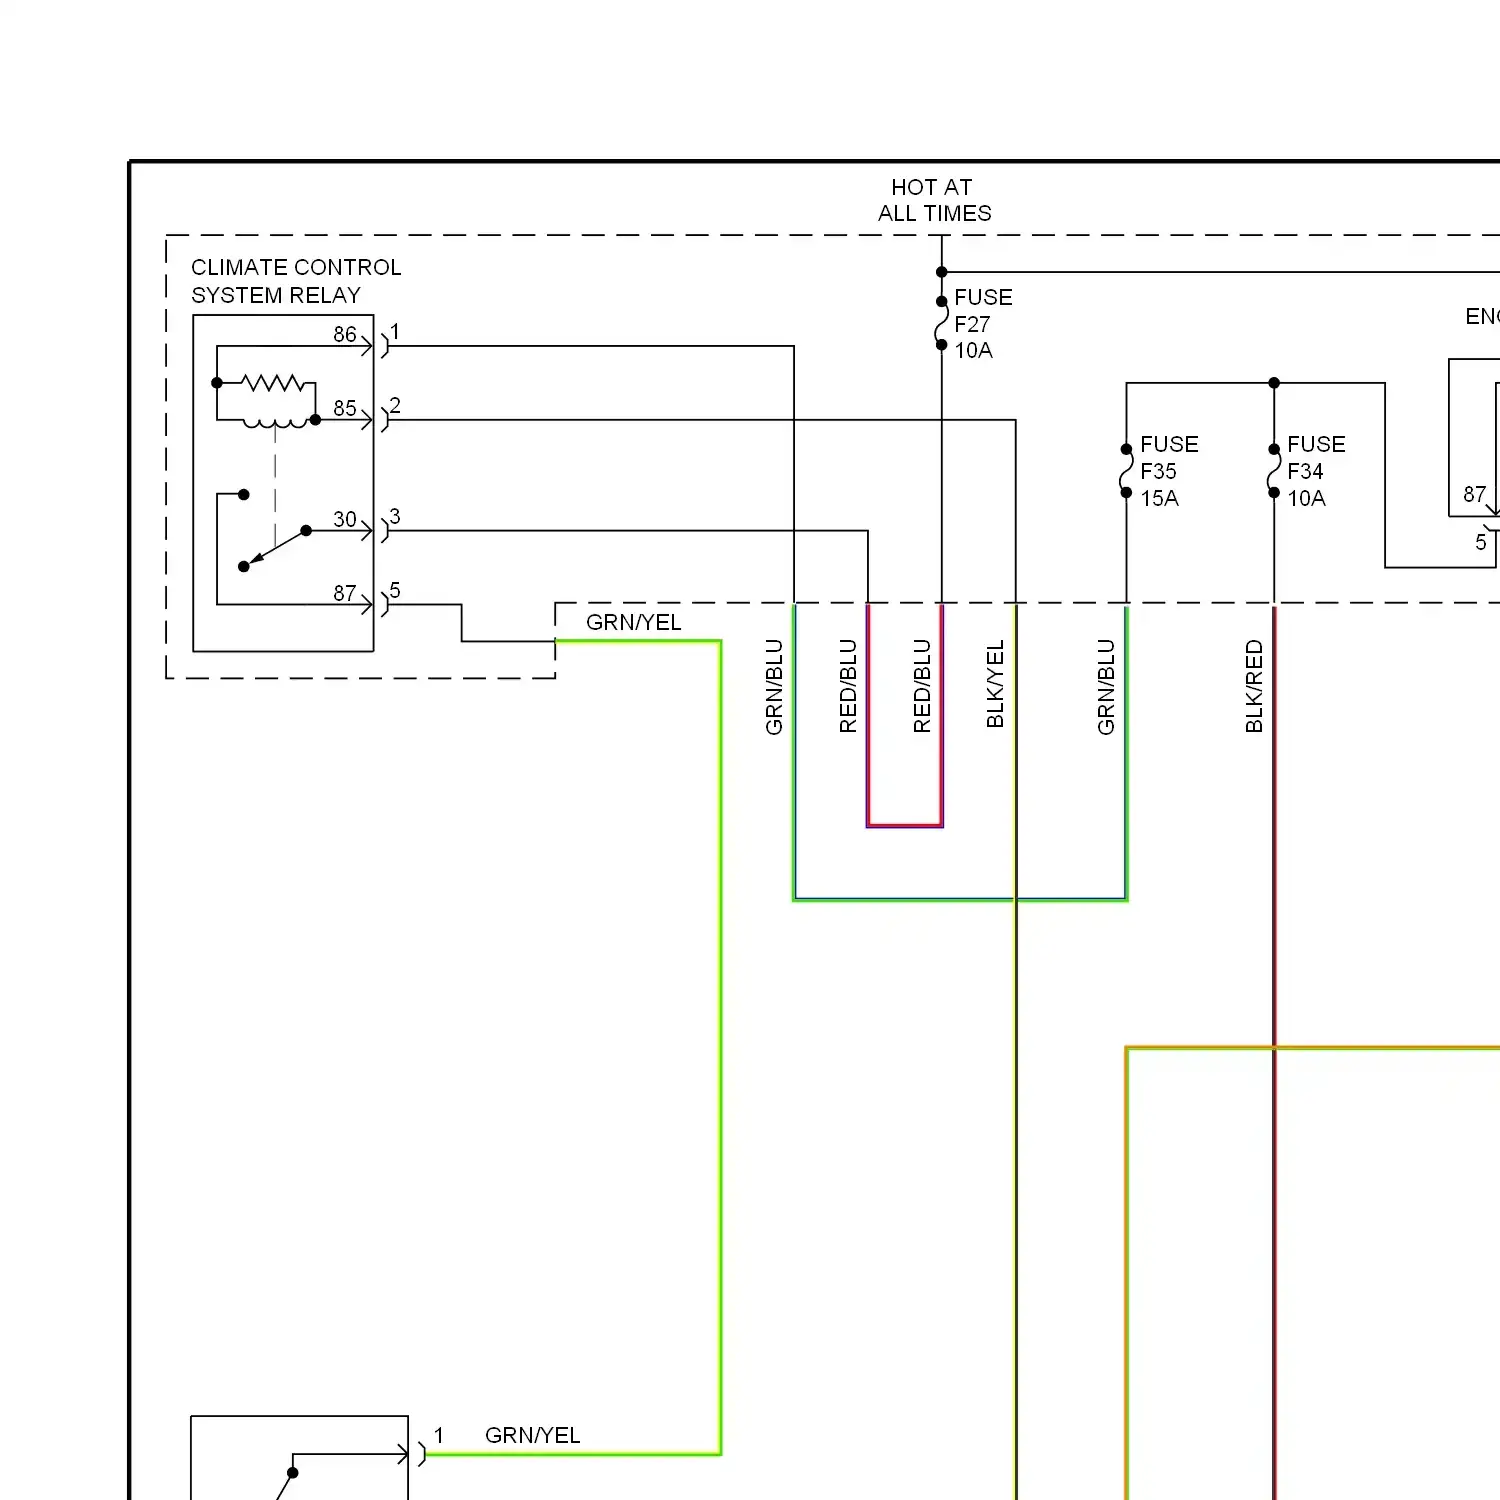1500x1500 pixels.
Task: Click the "FUSE F34 10A" label
Action: [1316, 471]
